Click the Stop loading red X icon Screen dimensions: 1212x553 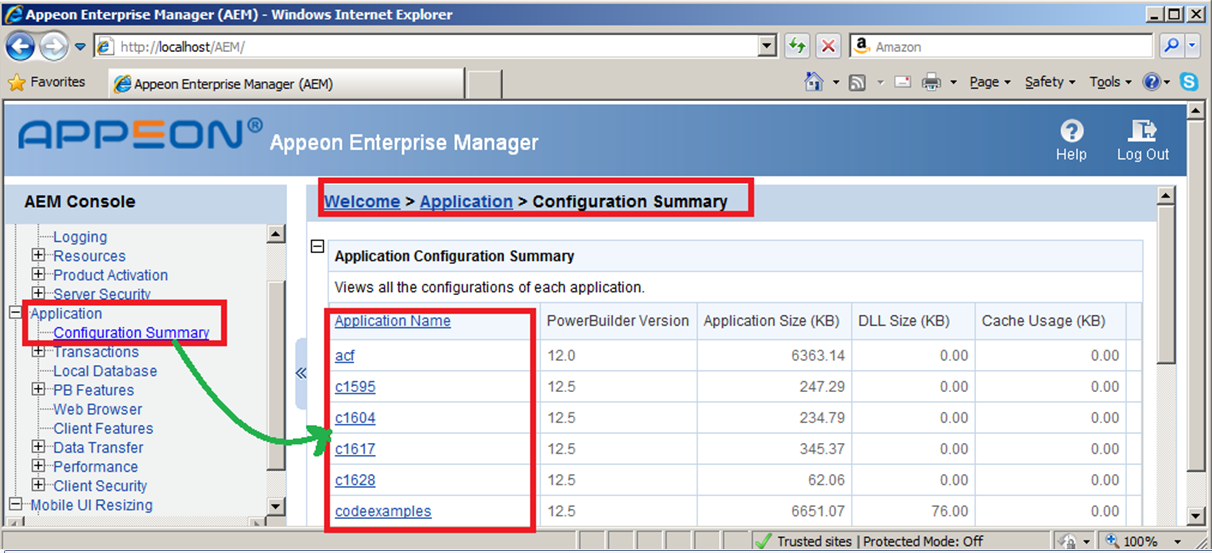click(x=829, y=46)
